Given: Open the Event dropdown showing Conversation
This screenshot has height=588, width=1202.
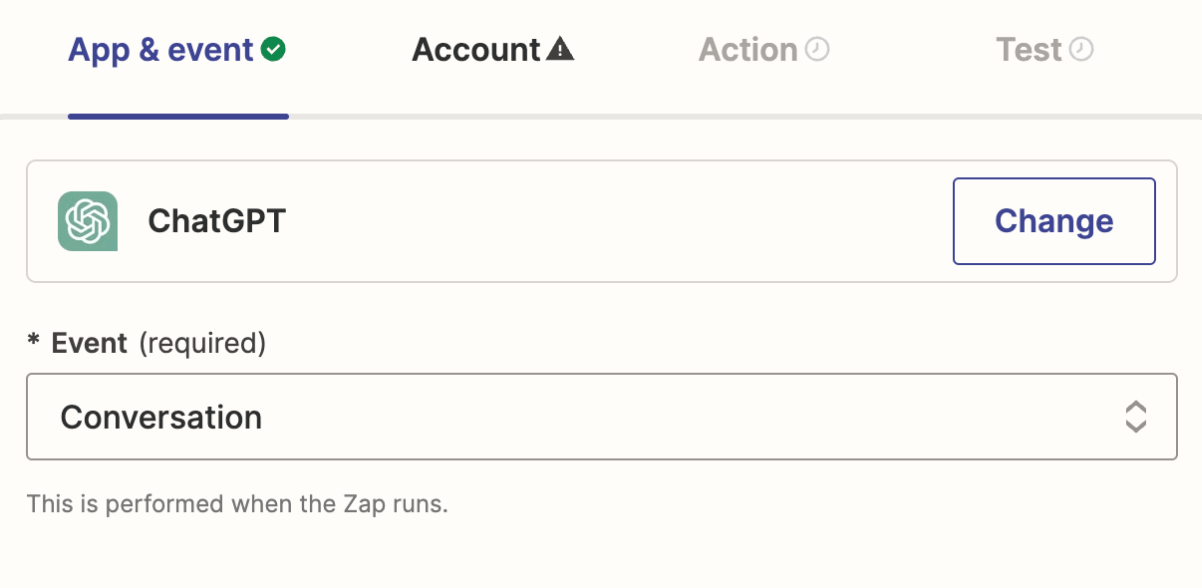Looking at the screenshot, I should coord(600,417).
